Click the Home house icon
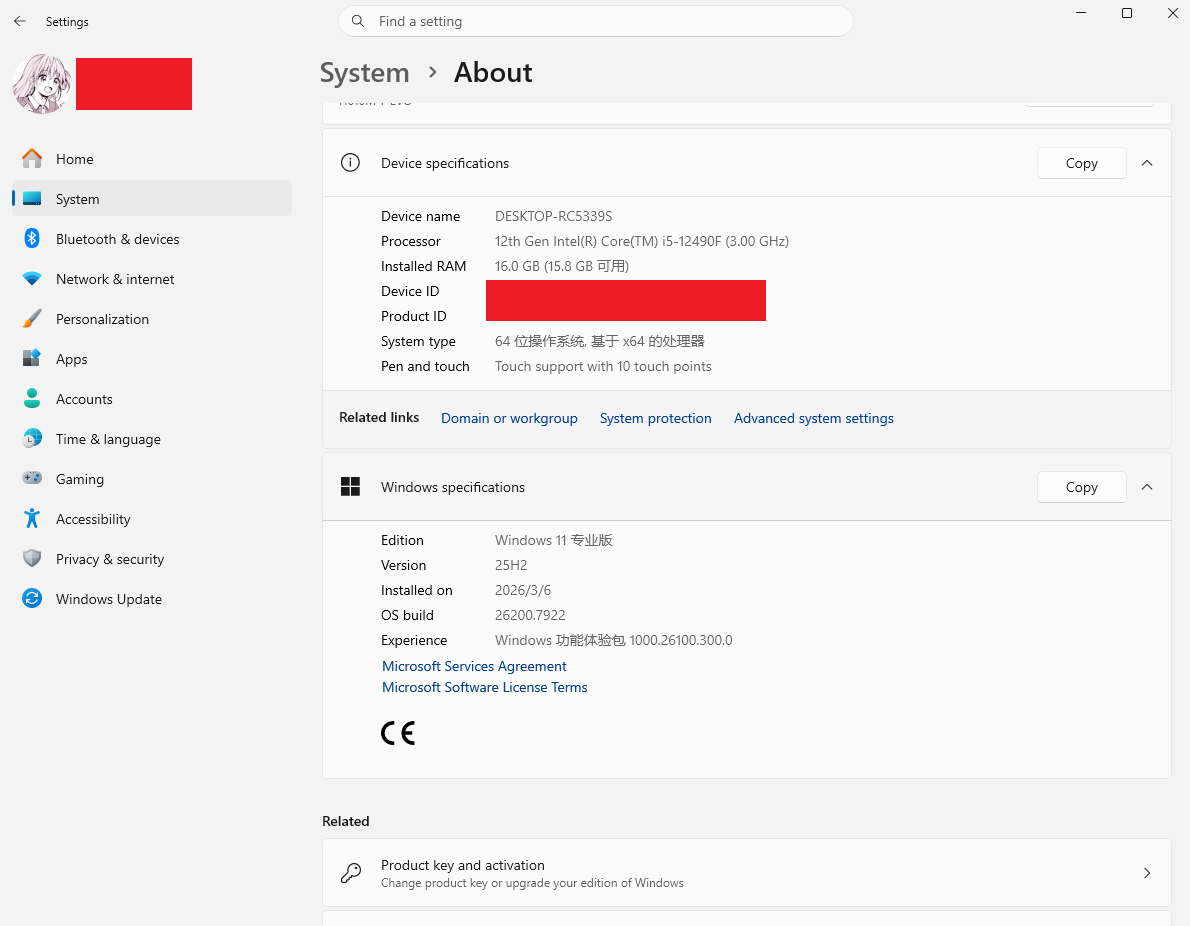 32,159
